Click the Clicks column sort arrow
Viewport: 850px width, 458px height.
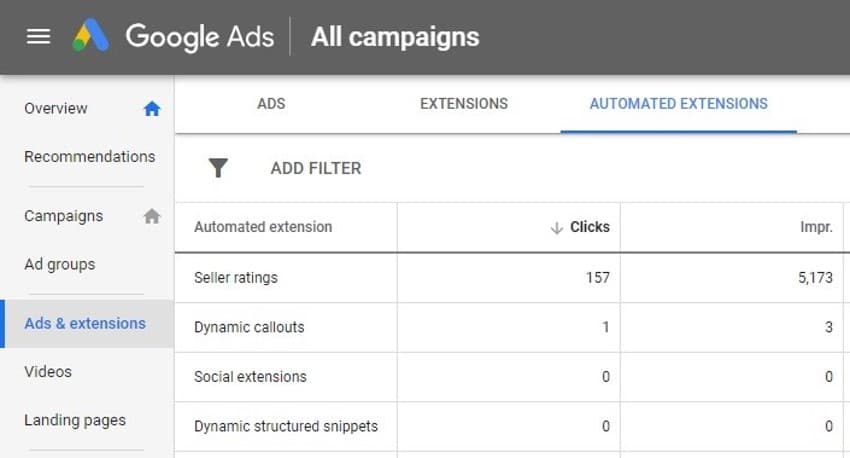[557, 228]
